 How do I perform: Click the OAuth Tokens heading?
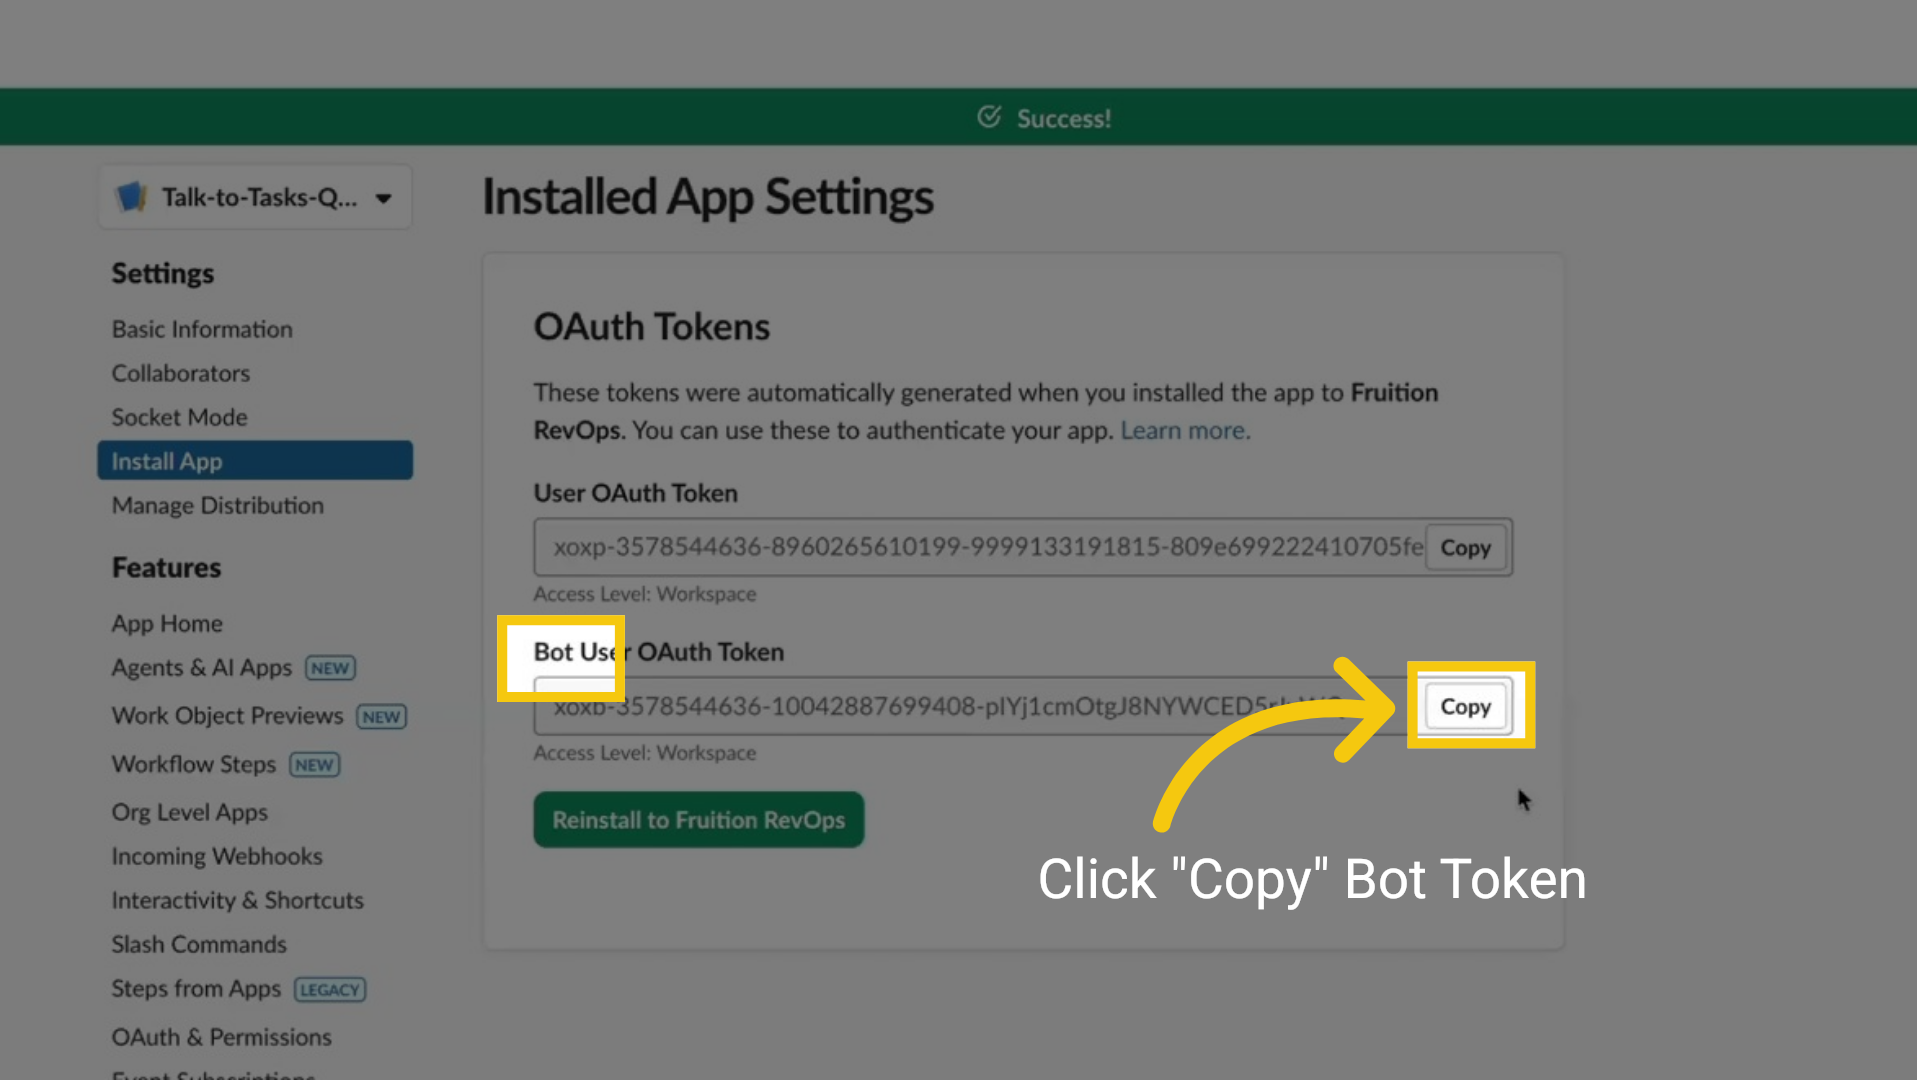[652, 327]
